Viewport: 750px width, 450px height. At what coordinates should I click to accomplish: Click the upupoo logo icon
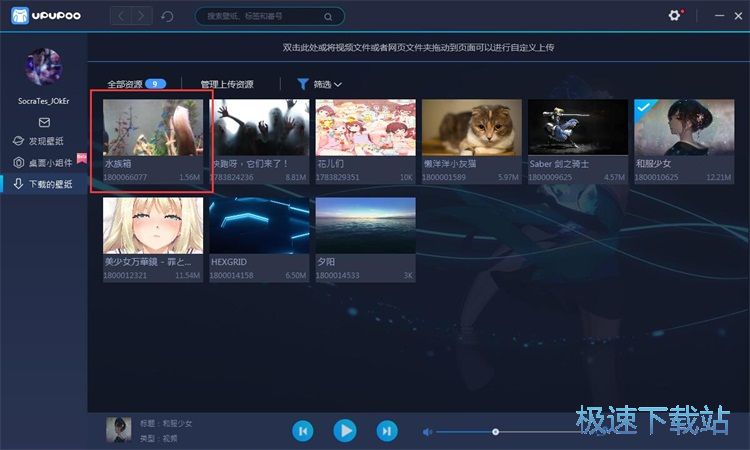pyautogui.click(x=20, y=16)
